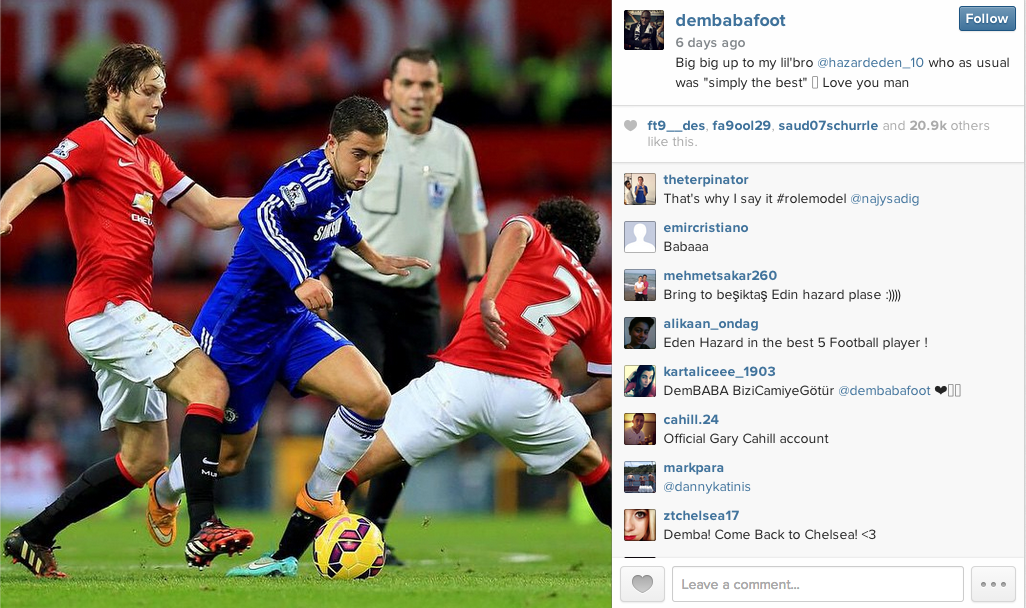Viewport: 1026px width, 608px height.
Task: Click ztchelsea17's avatar image
Action: pos(639,525)
